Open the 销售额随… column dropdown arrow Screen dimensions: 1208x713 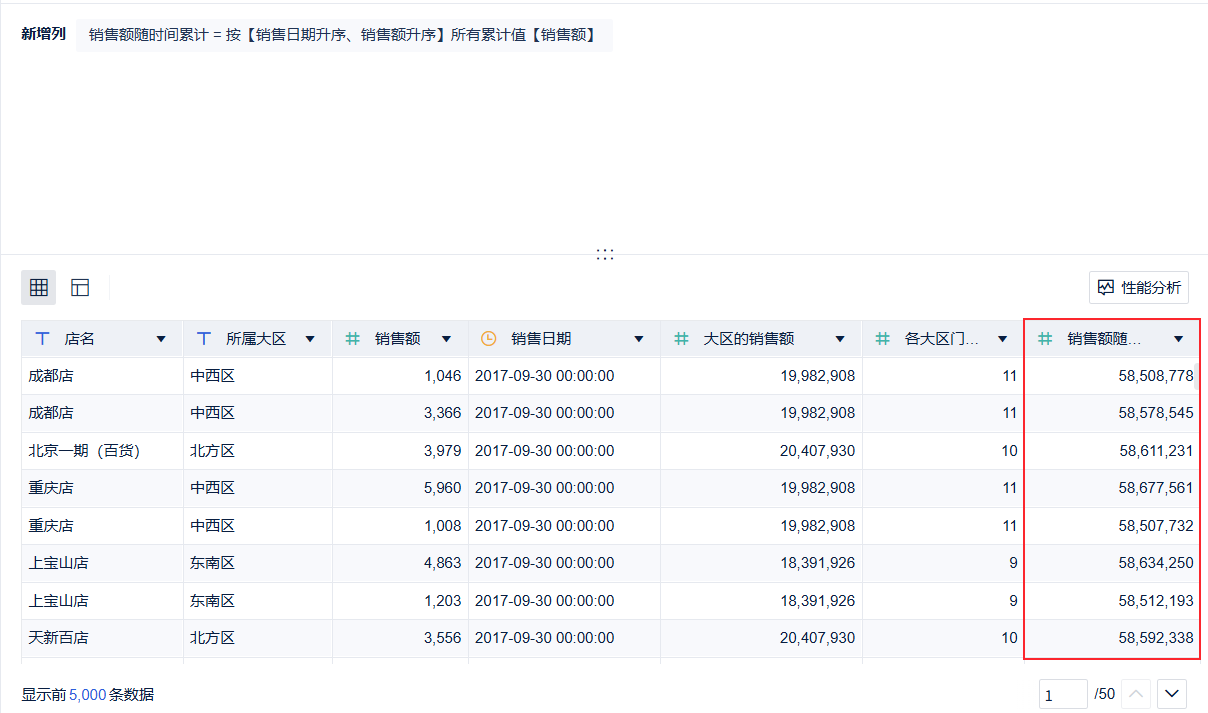point(1178,339)
